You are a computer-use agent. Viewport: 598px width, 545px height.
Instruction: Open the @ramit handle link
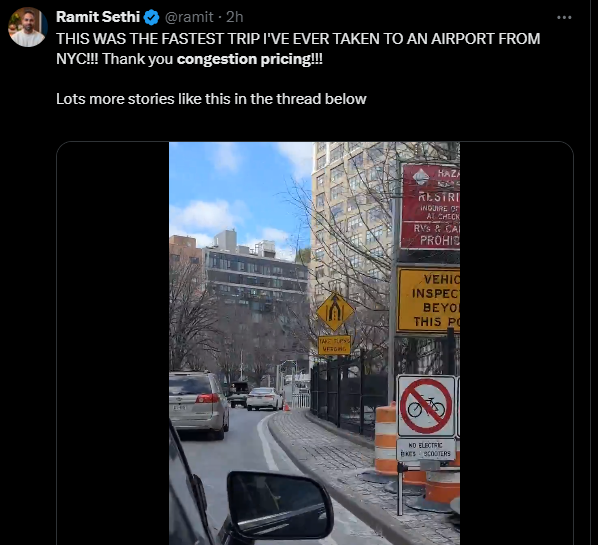tap(189, 17)
